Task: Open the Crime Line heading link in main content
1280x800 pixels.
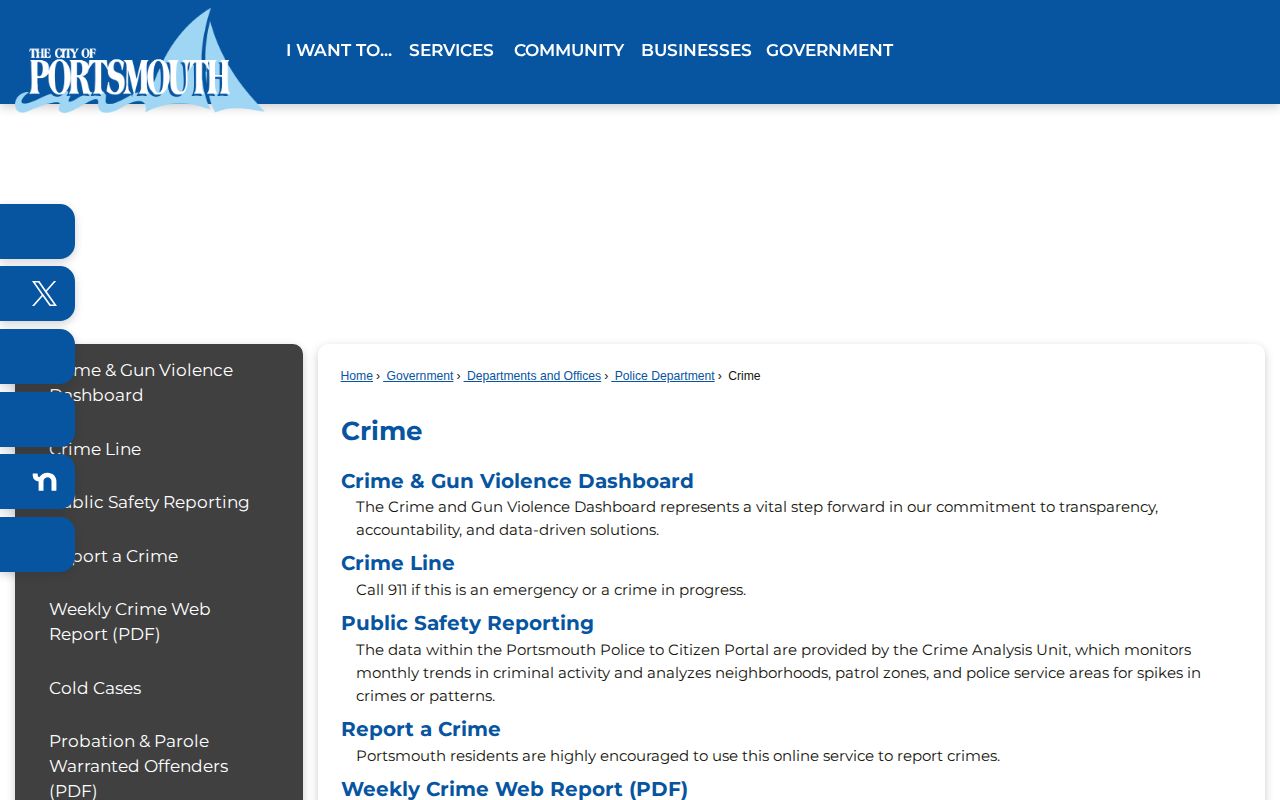Action: click(398, 563)
